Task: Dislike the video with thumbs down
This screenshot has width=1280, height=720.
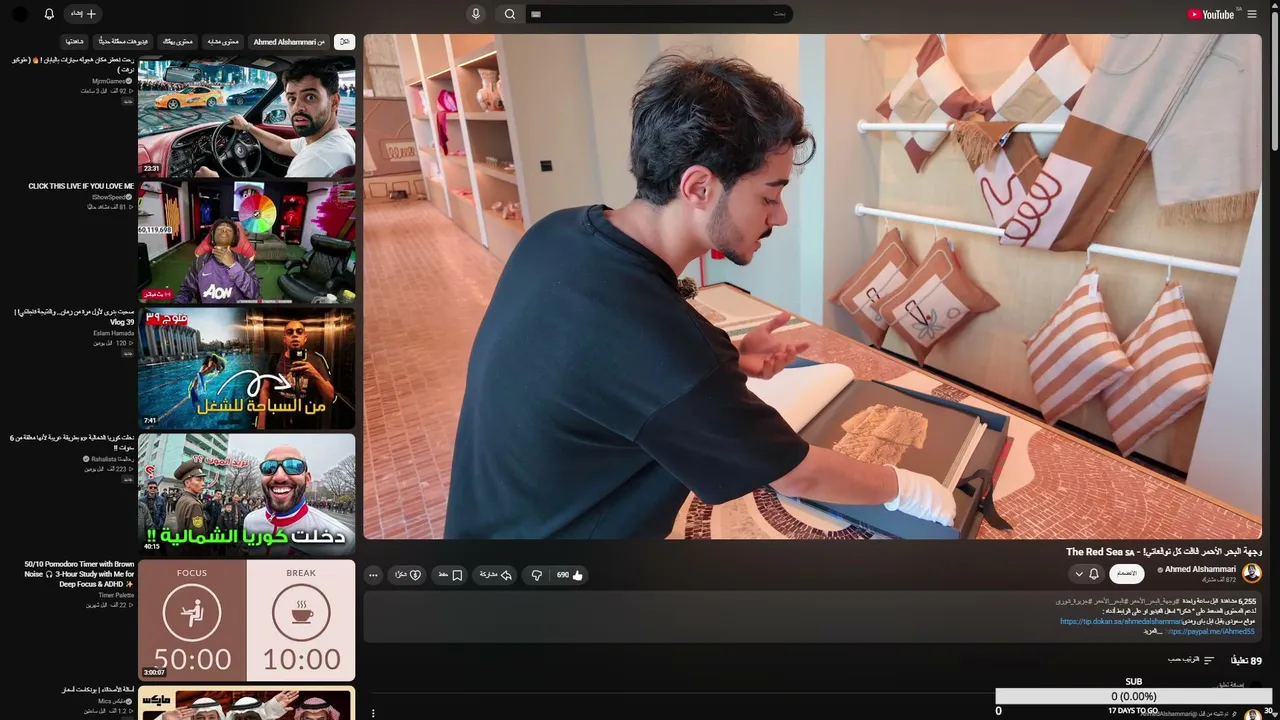Action: pyautogui.click(x=537, y=575)
